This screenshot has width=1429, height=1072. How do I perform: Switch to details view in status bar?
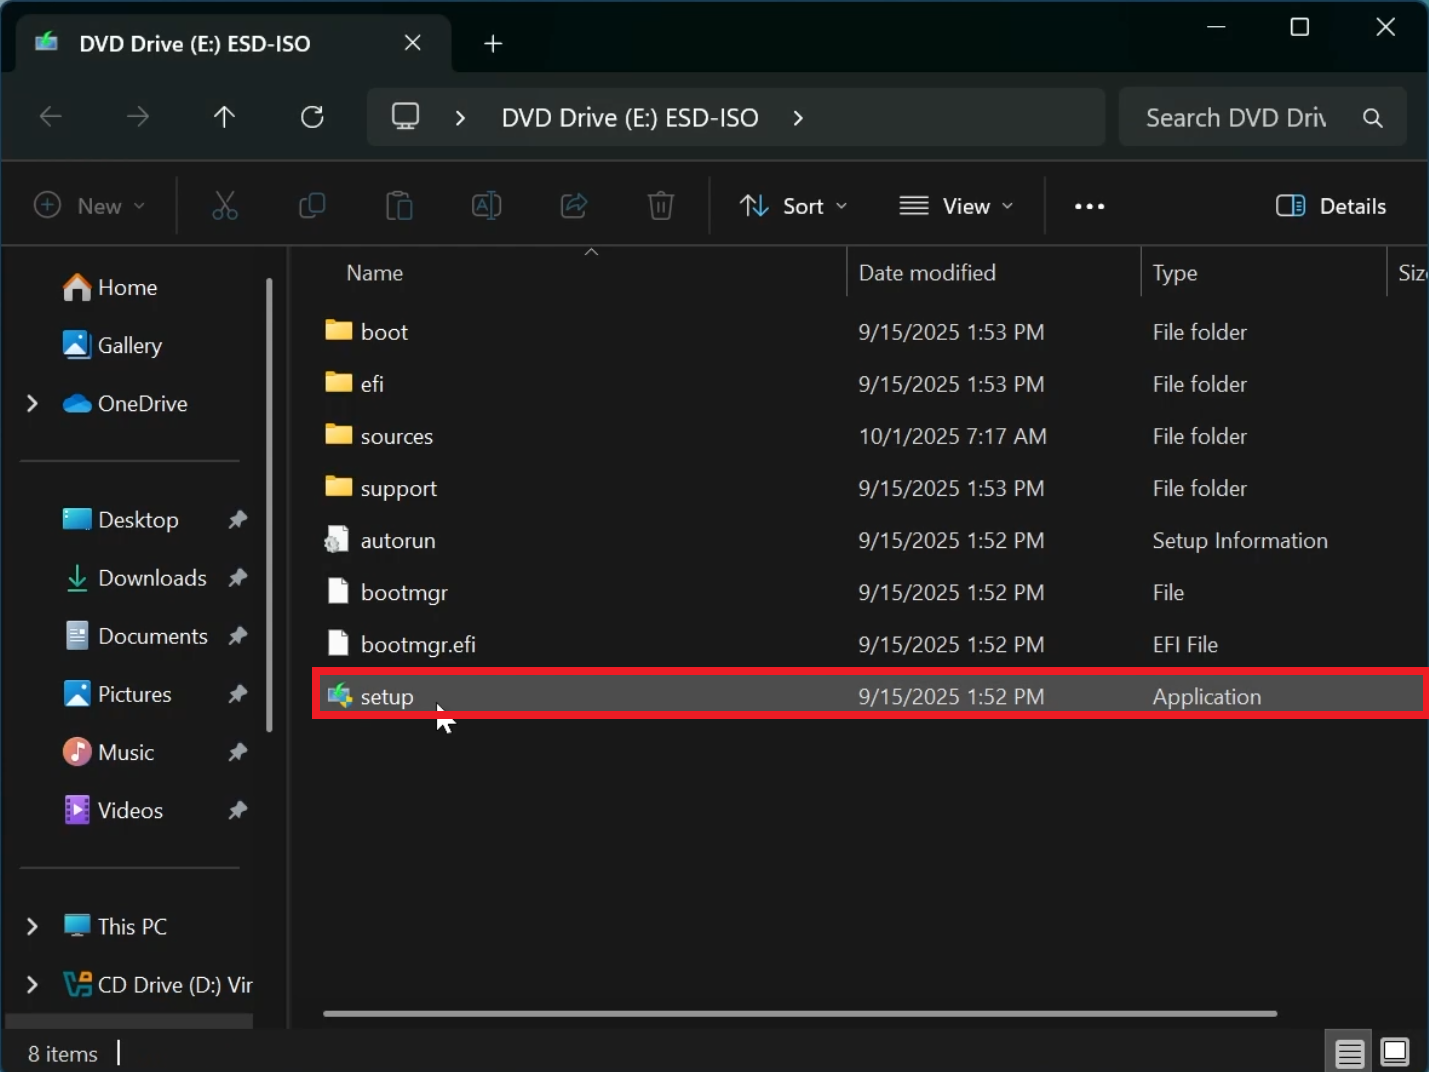(1348, 1051)
